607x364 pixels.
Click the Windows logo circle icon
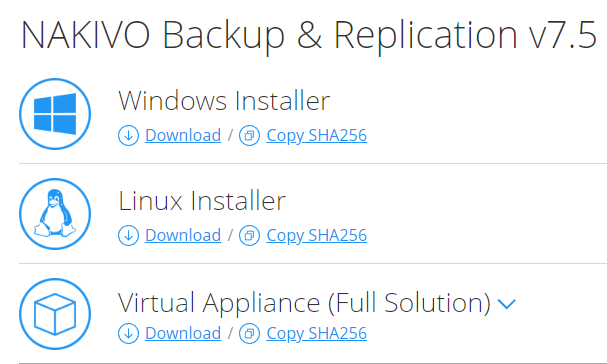point(55,114)
